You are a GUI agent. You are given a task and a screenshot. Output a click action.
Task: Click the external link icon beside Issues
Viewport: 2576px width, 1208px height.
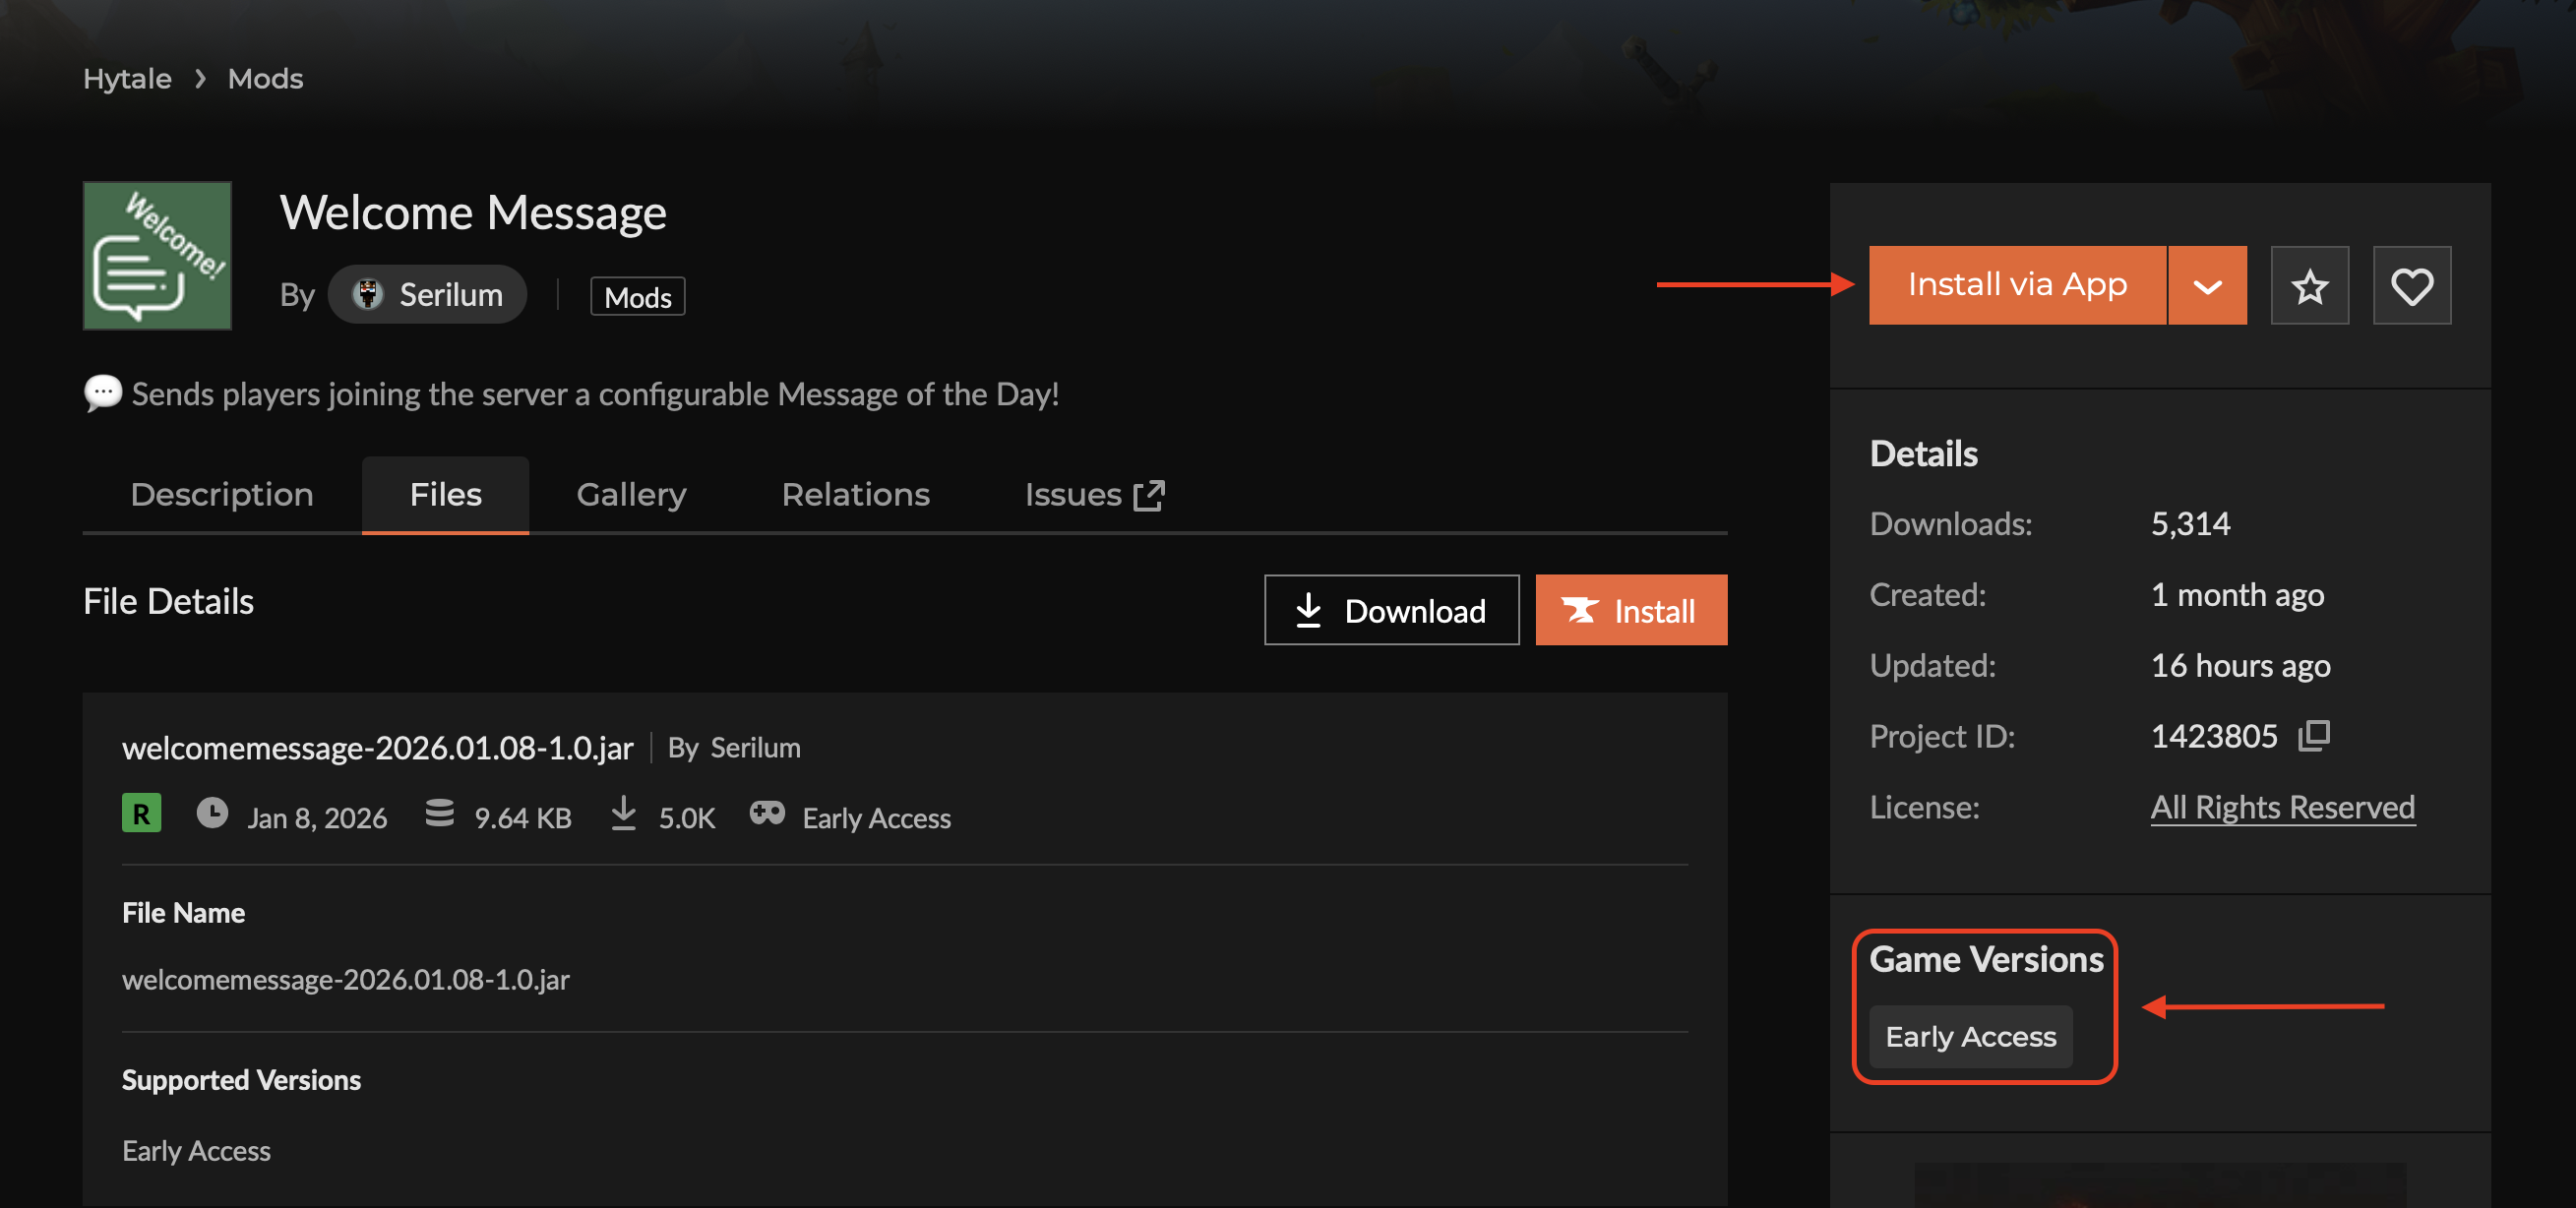[1149, 495]
